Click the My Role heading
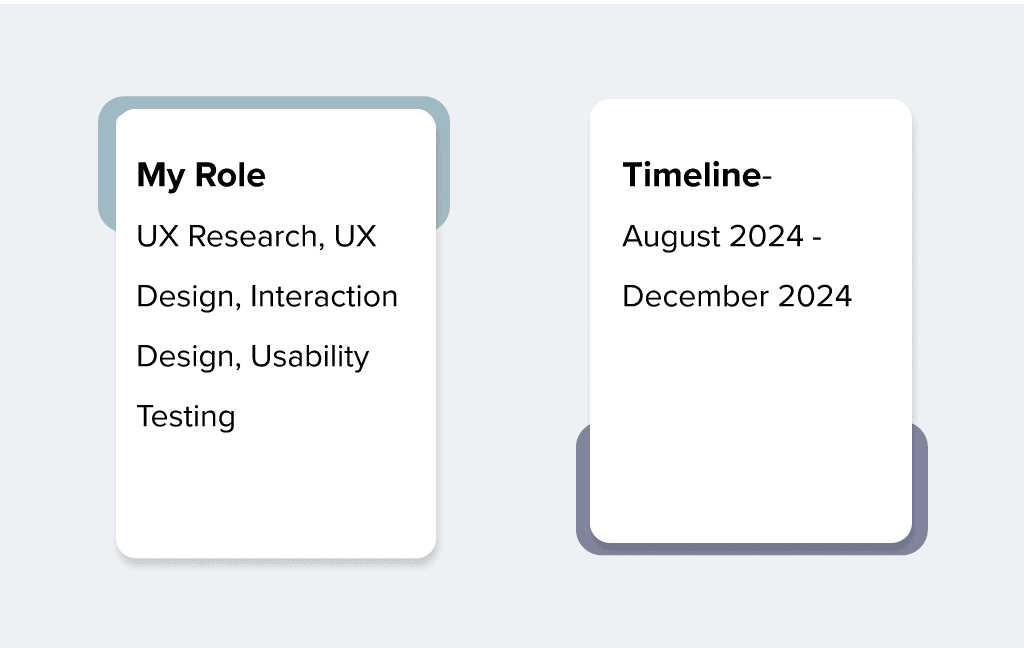1024x648 pixels. [x=201, y=176]
